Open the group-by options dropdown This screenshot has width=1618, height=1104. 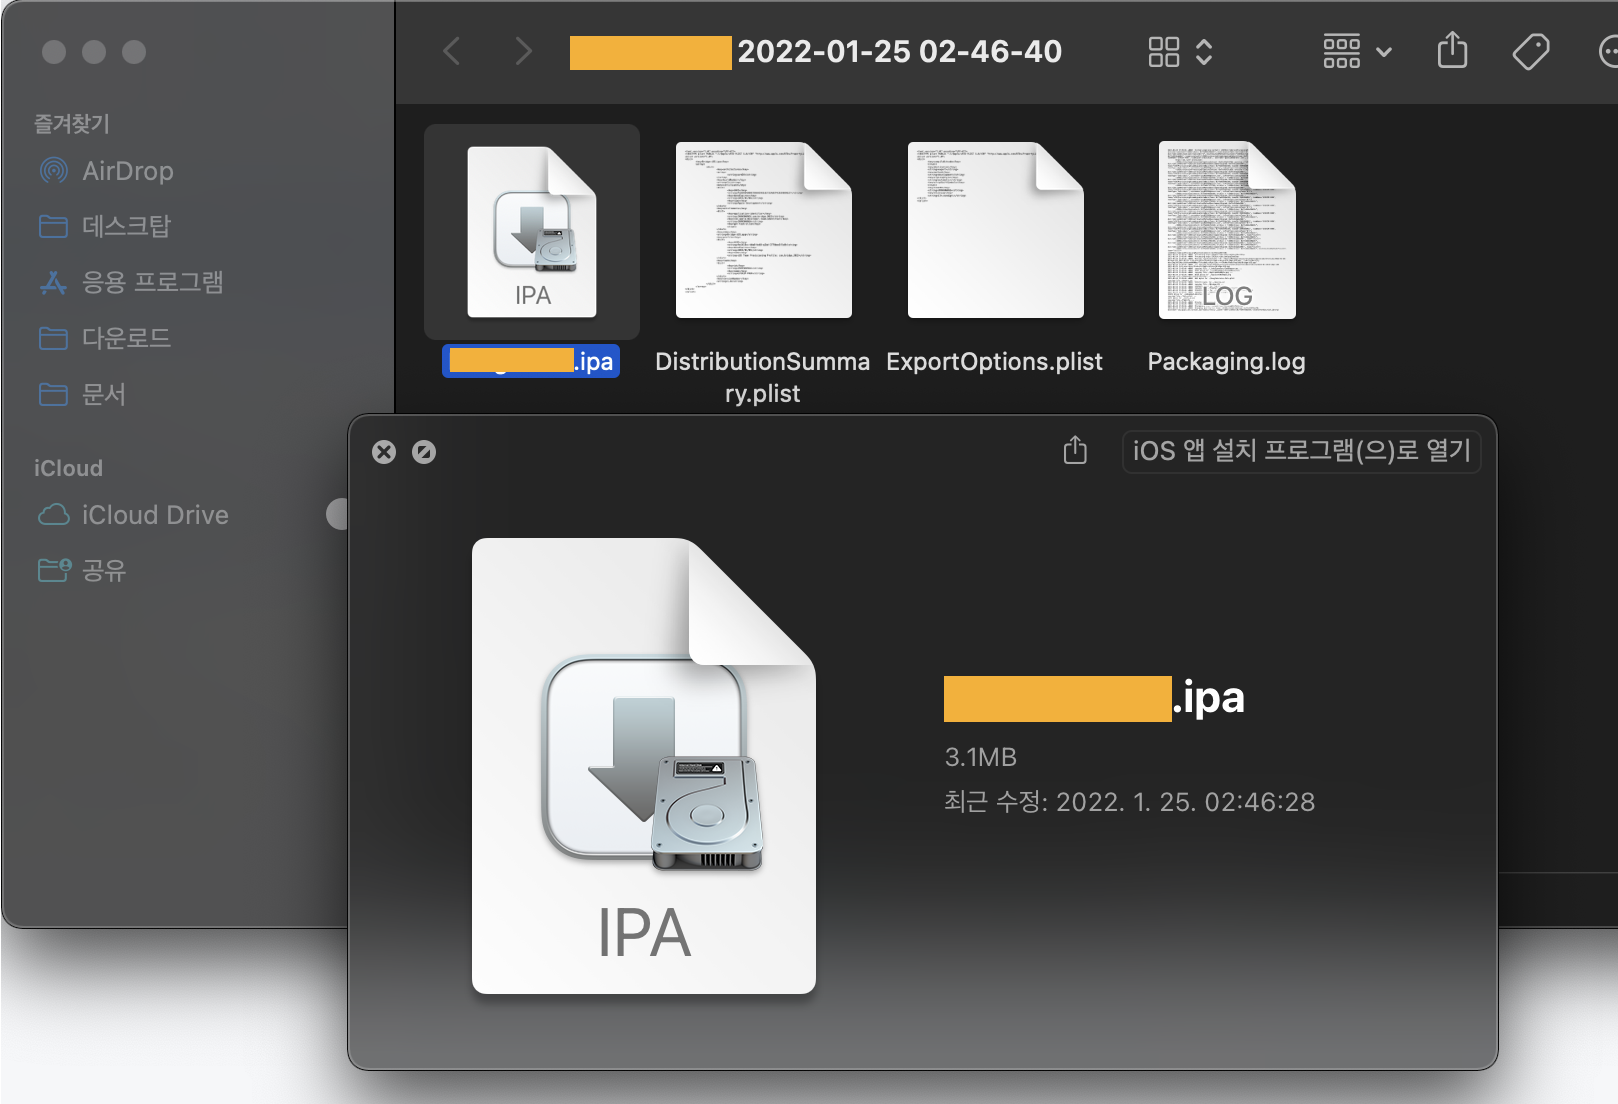[x=1356, y=51]
